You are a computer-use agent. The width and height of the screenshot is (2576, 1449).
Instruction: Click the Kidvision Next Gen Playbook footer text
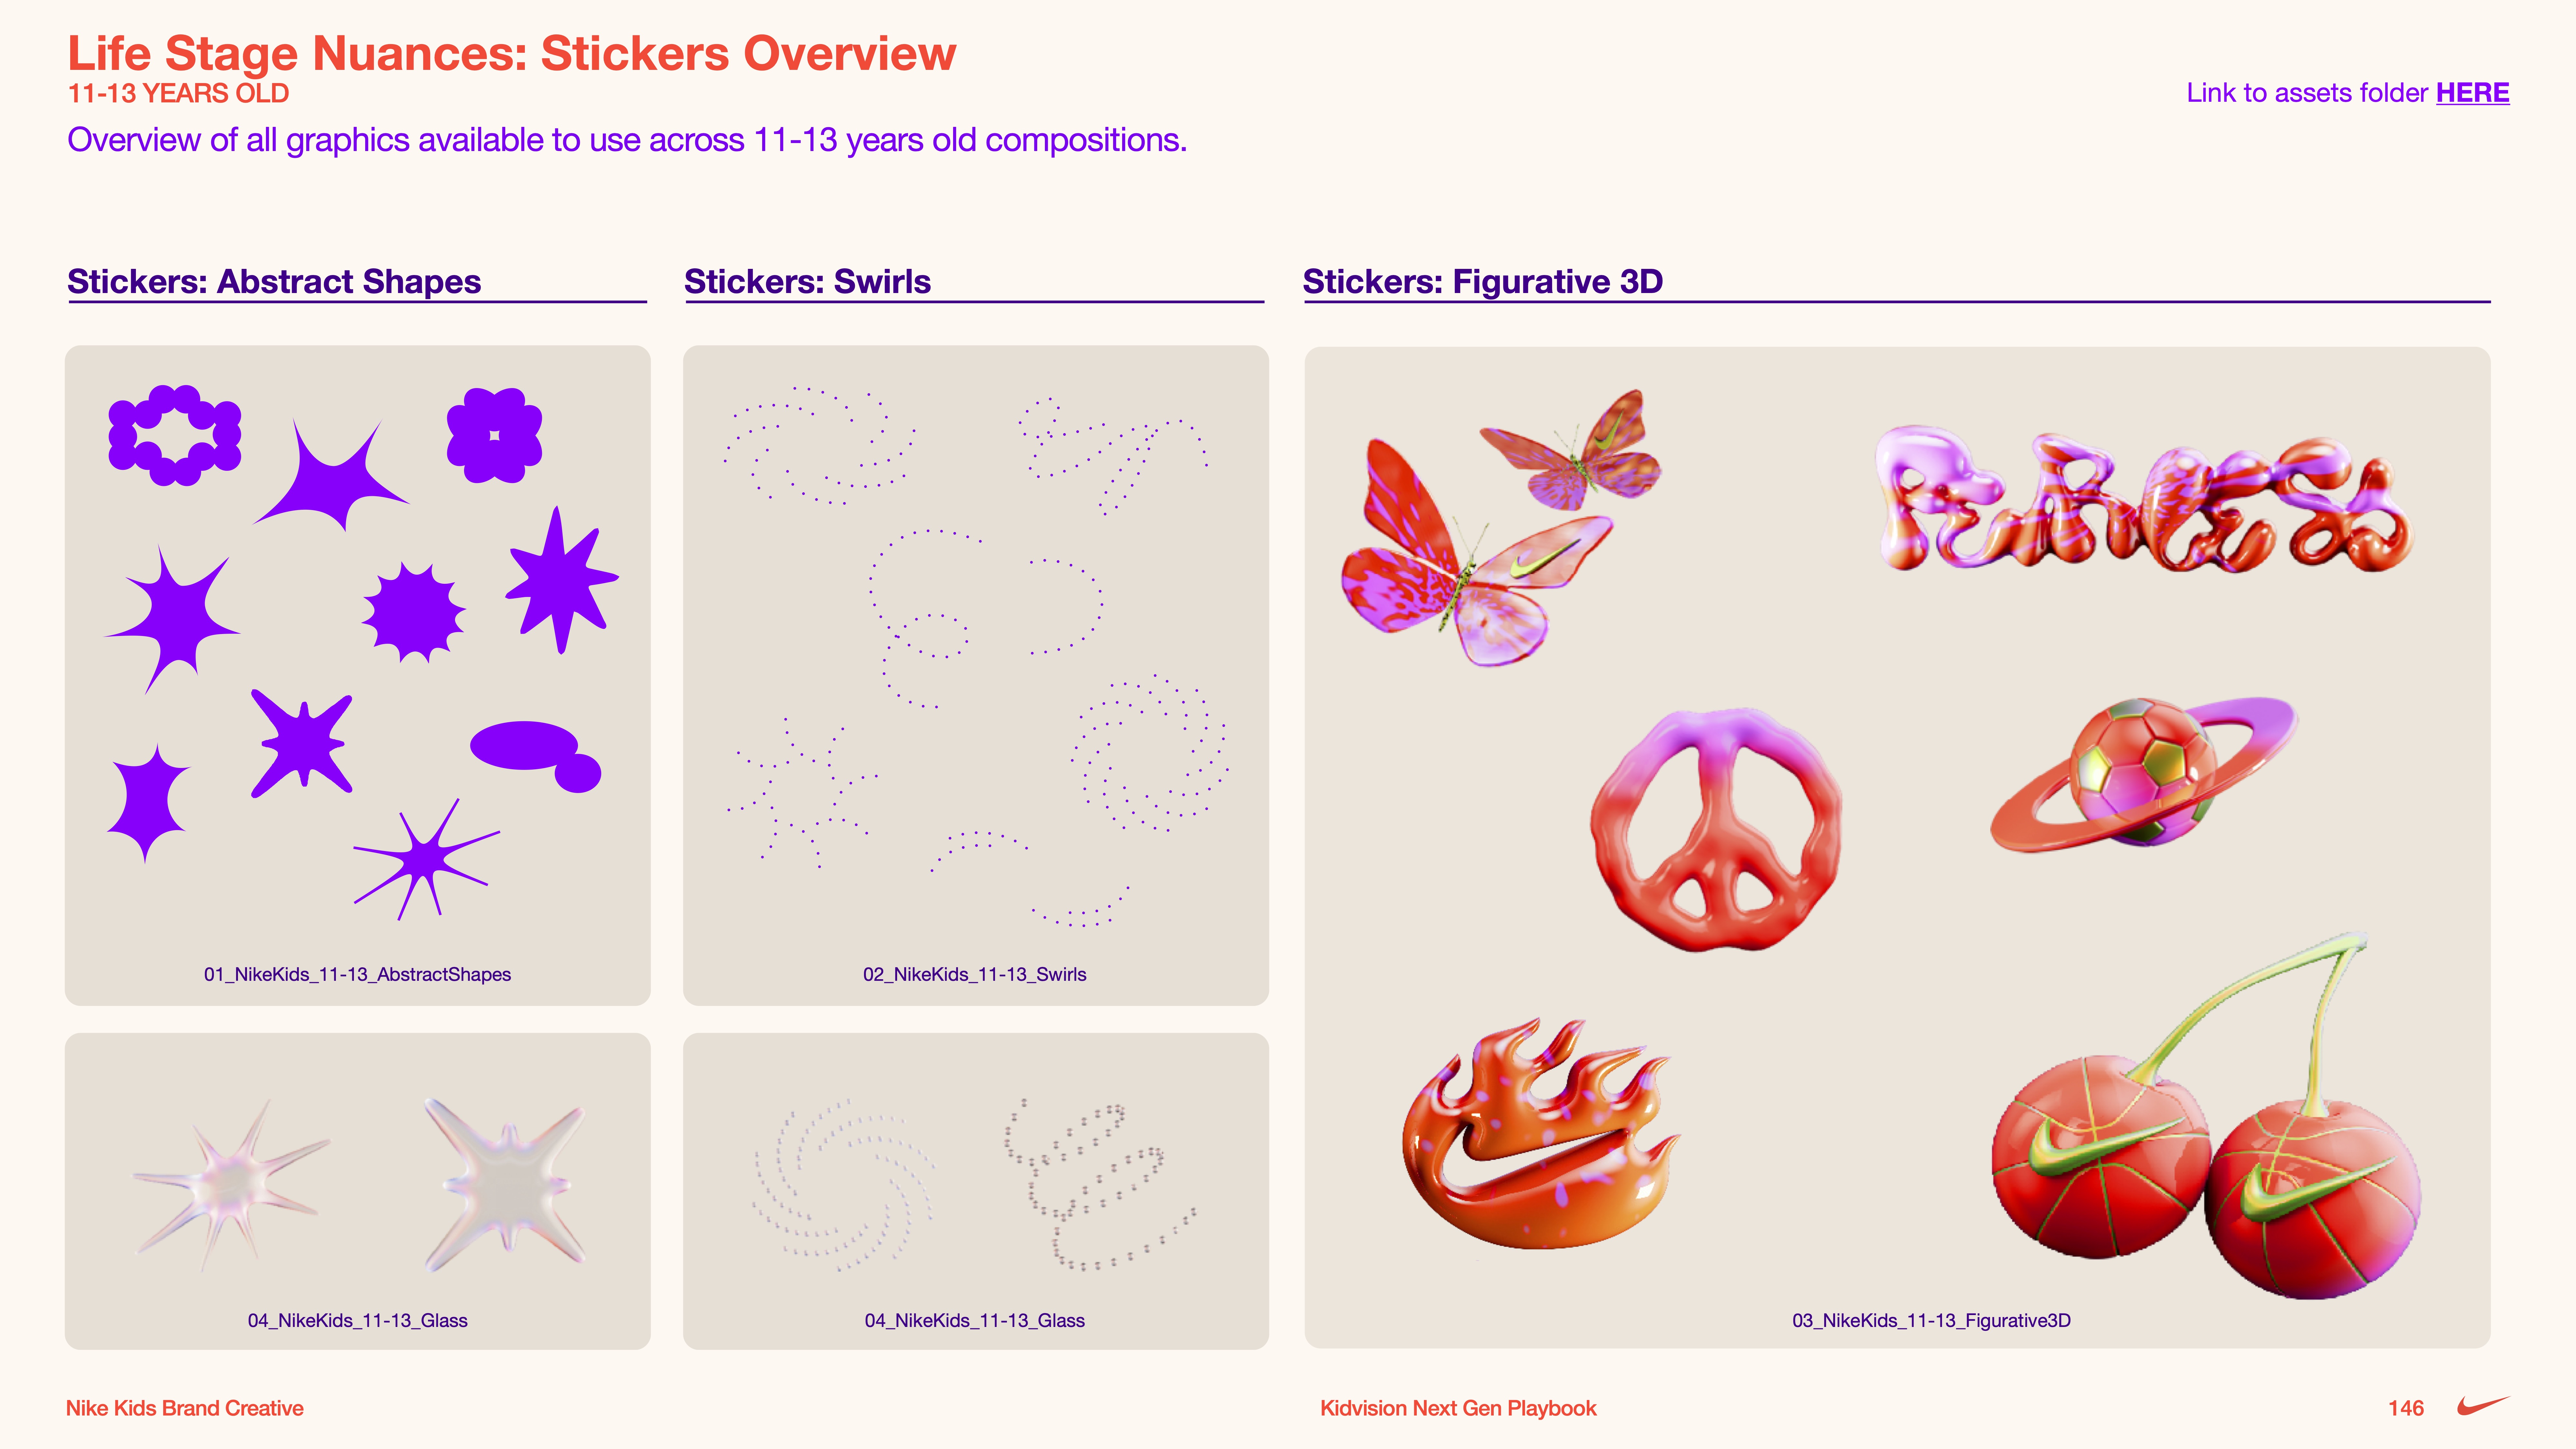1458,1408
